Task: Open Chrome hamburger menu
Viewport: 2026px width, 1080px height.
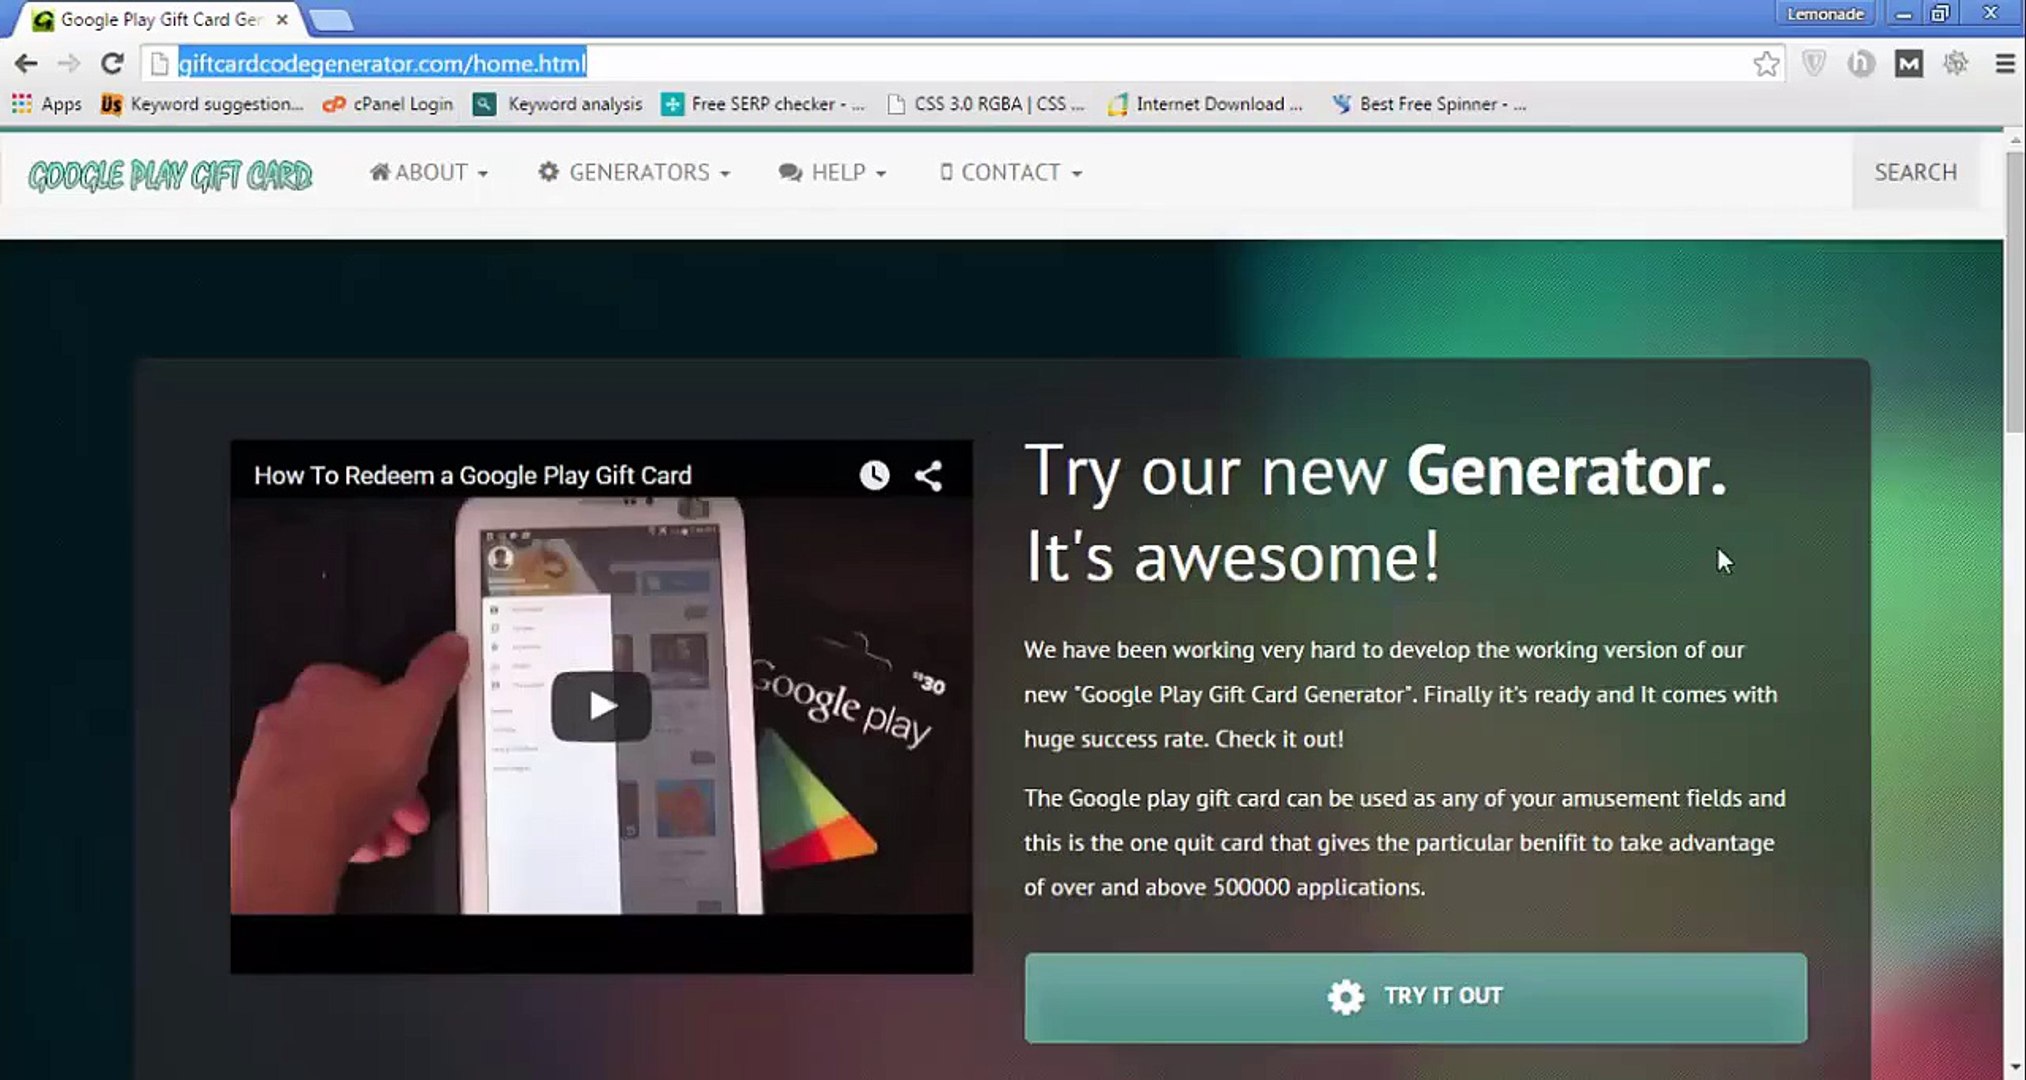Action: click(x=2004, y=64)
